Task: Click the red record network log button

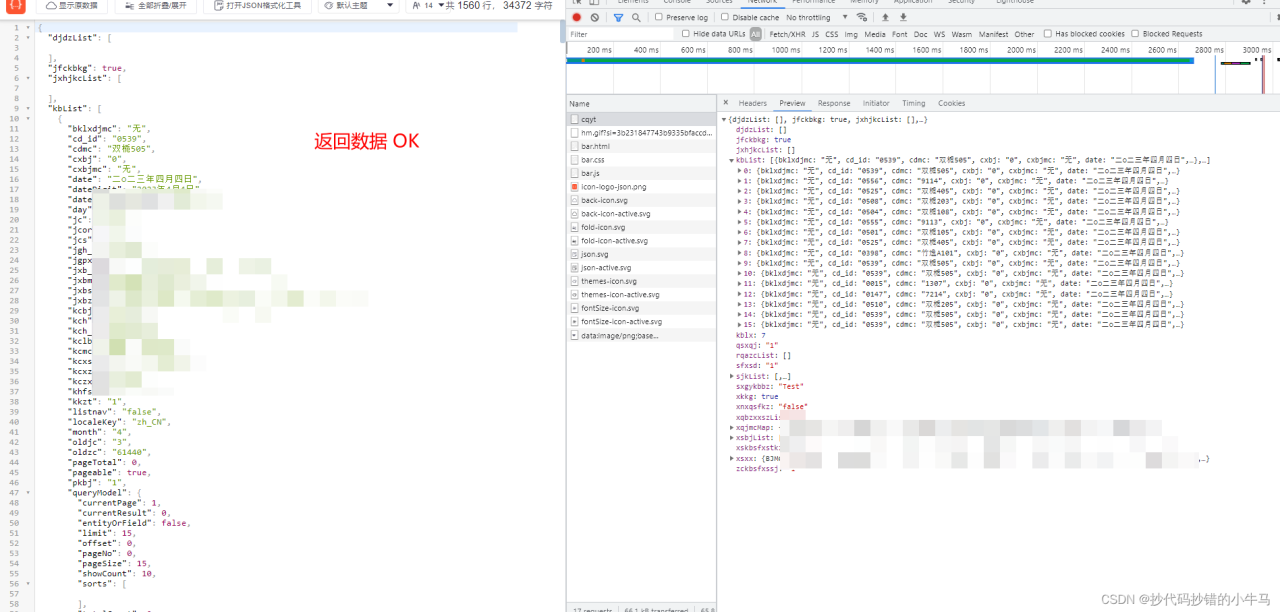Action: point(577,18)
